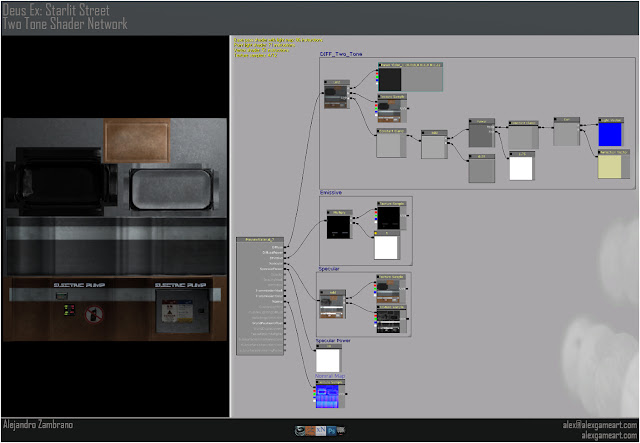Click the xN xNormal icon in footer
Viewport: 640px width, 443px height.
point(321,430)
